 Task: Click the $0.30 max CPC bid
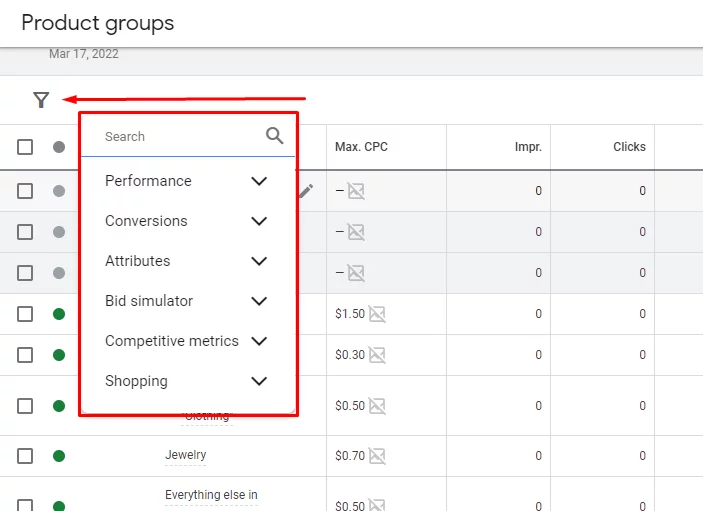(x=350, y=355)
